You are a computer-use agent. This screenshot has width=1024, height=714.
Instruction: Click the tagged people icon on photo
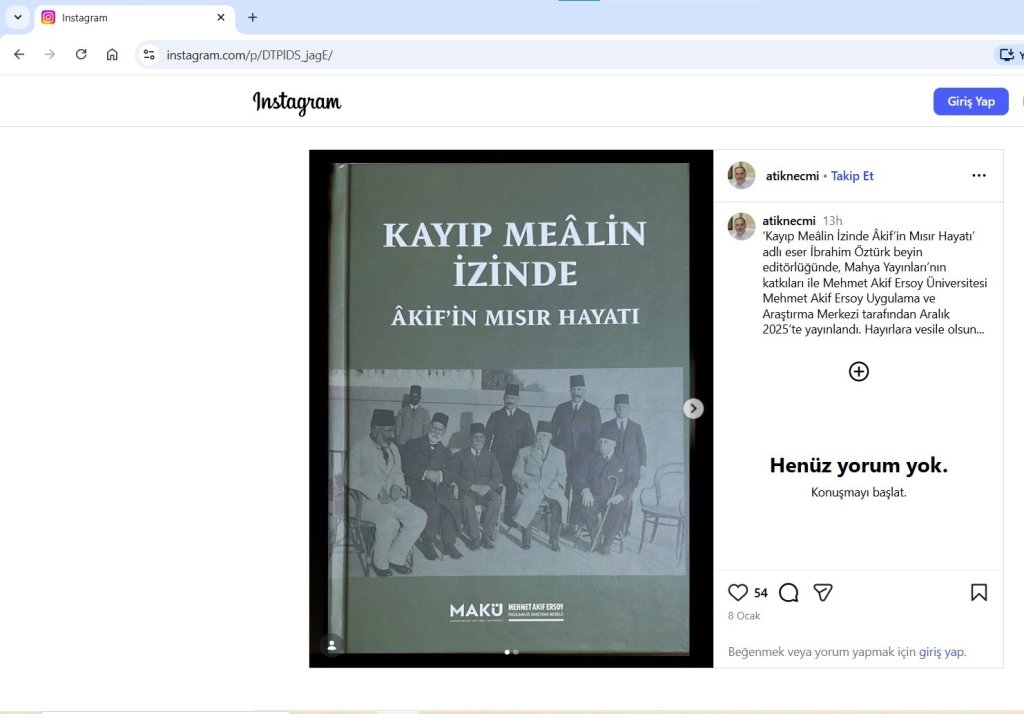tap(332, 645)
